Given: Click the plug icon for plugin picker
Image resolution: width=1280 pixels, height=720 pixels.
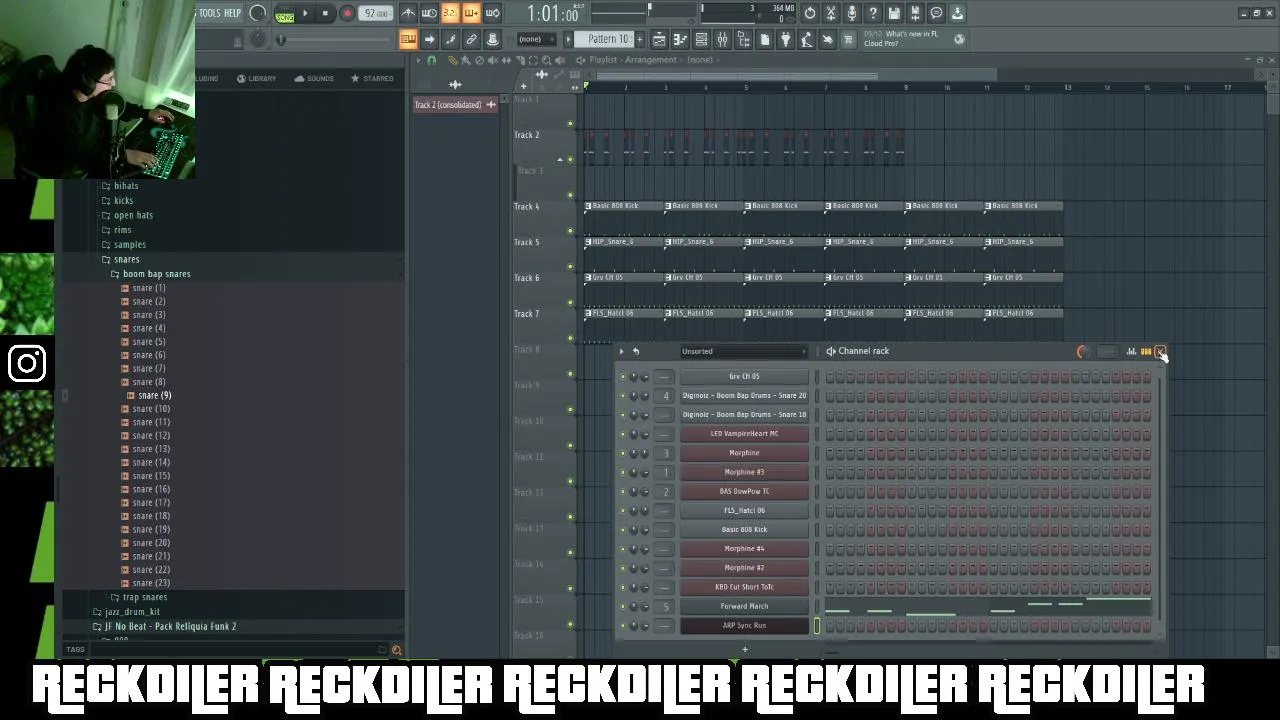Looking at the screenshot, I should pos(785,39).
